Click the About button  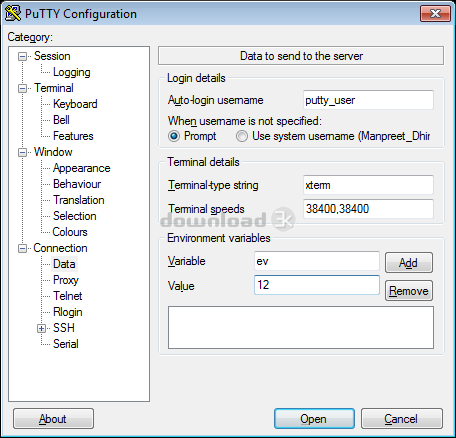click(x=53, y=419)
